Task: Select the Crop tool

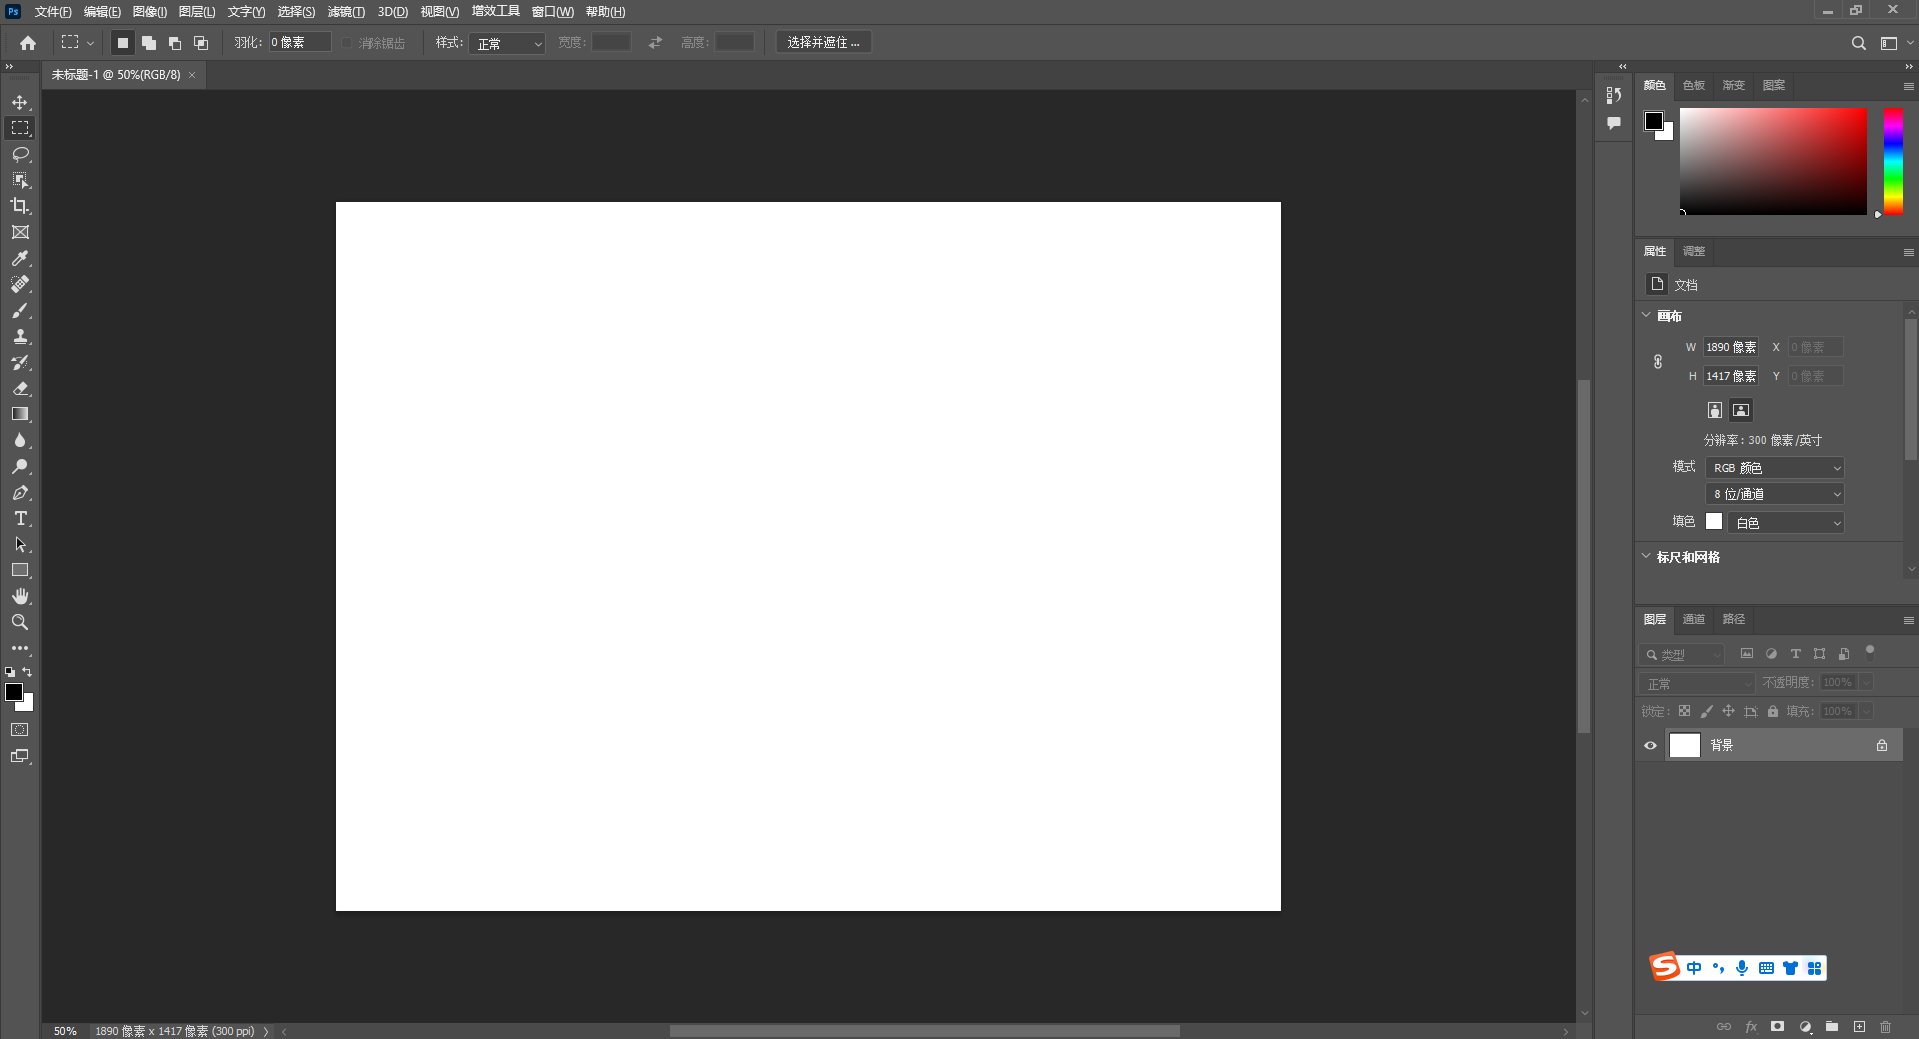Action: [x=20, y=206]
